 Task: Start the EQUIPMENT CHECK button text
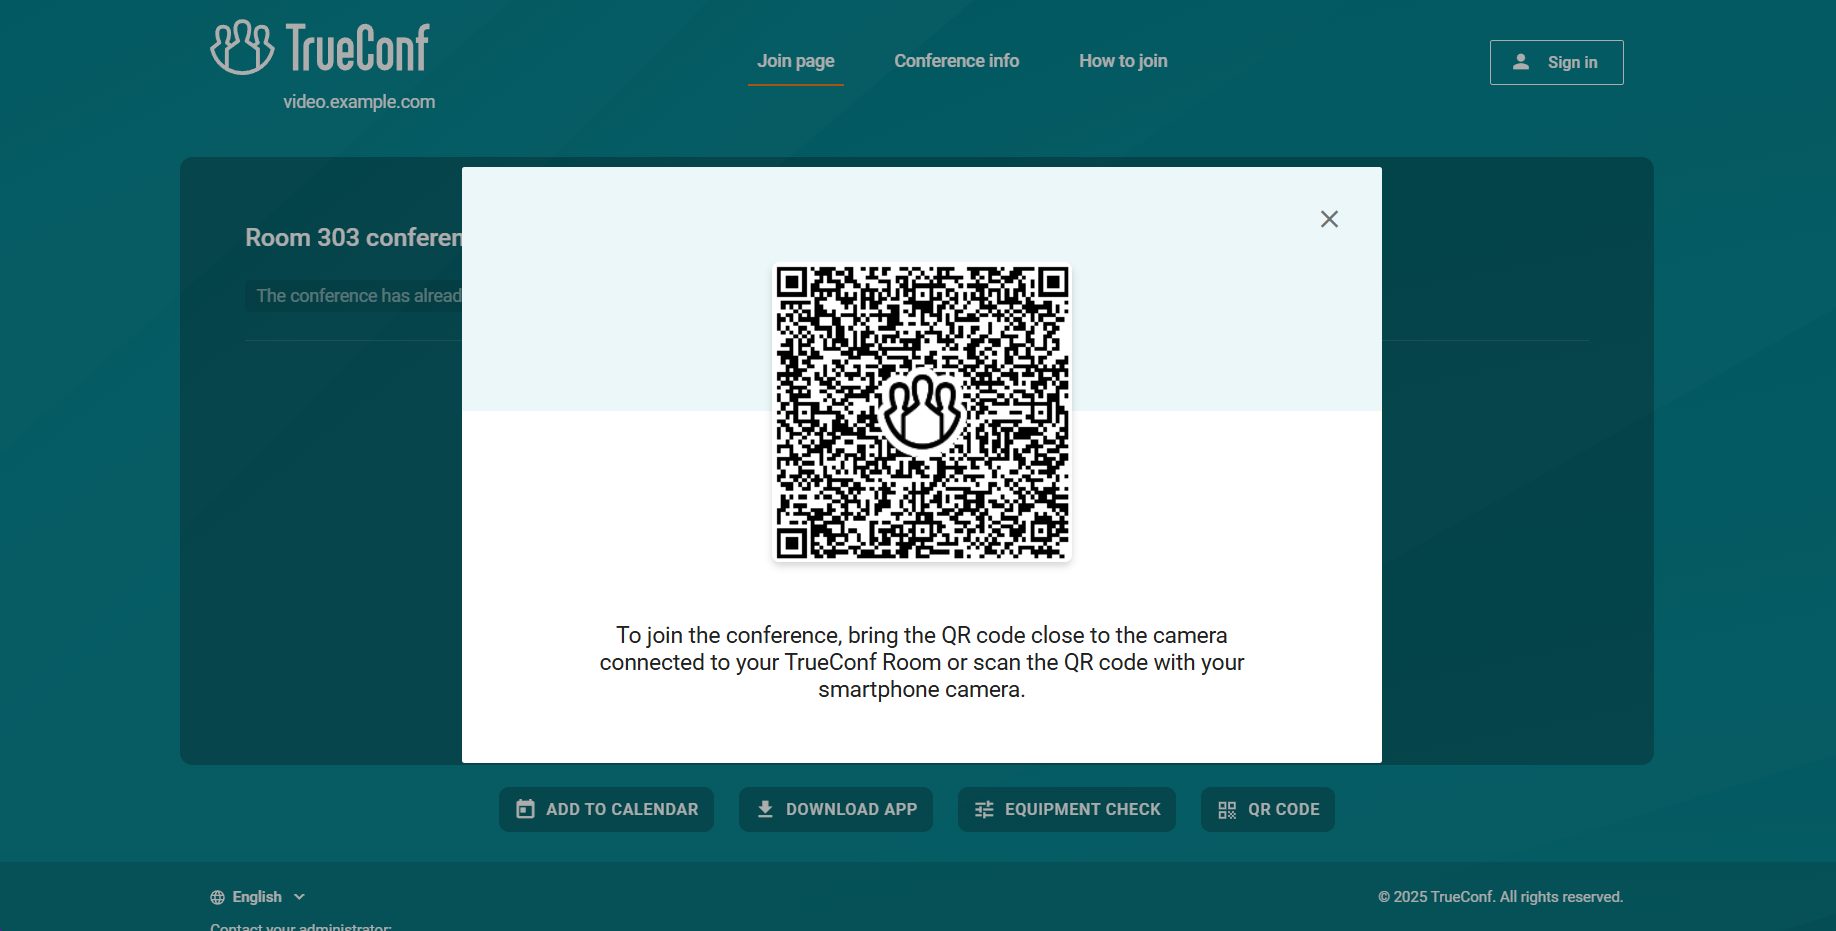tap(1082, 809)
